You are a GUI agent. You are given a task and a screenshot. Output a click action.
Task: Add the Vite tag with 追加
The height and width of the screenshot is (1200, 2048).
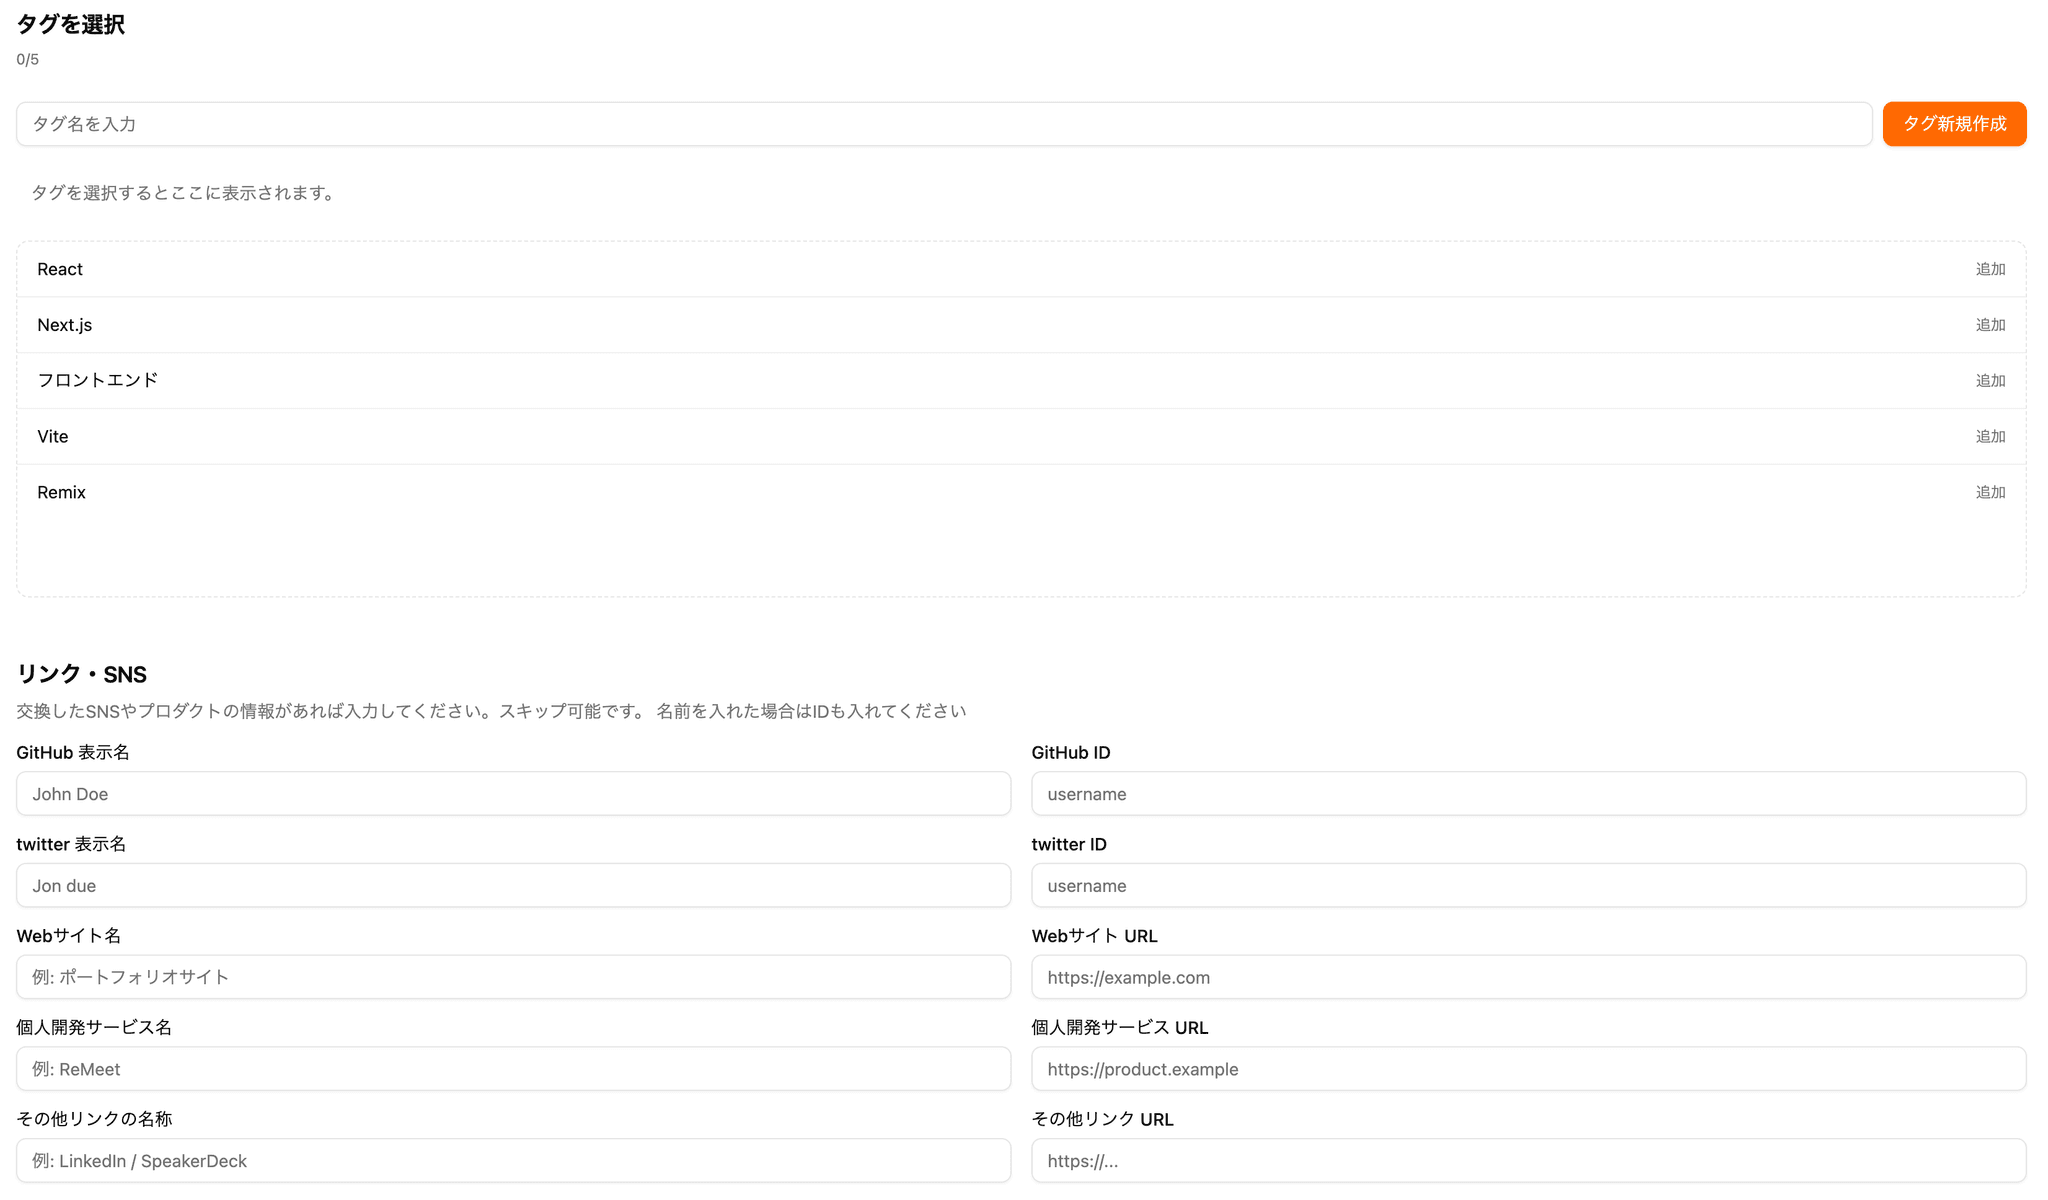(1989, 437)
